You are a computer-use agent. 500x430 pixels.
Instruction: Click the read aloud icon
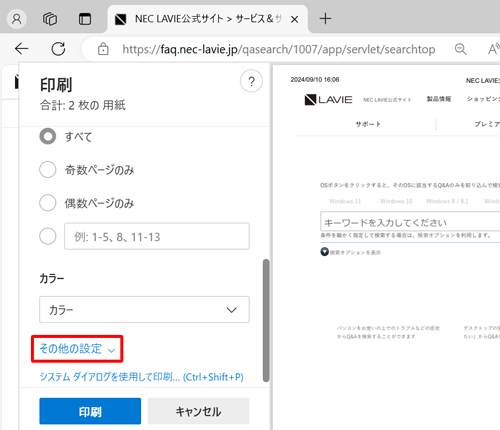pos(494,49)
